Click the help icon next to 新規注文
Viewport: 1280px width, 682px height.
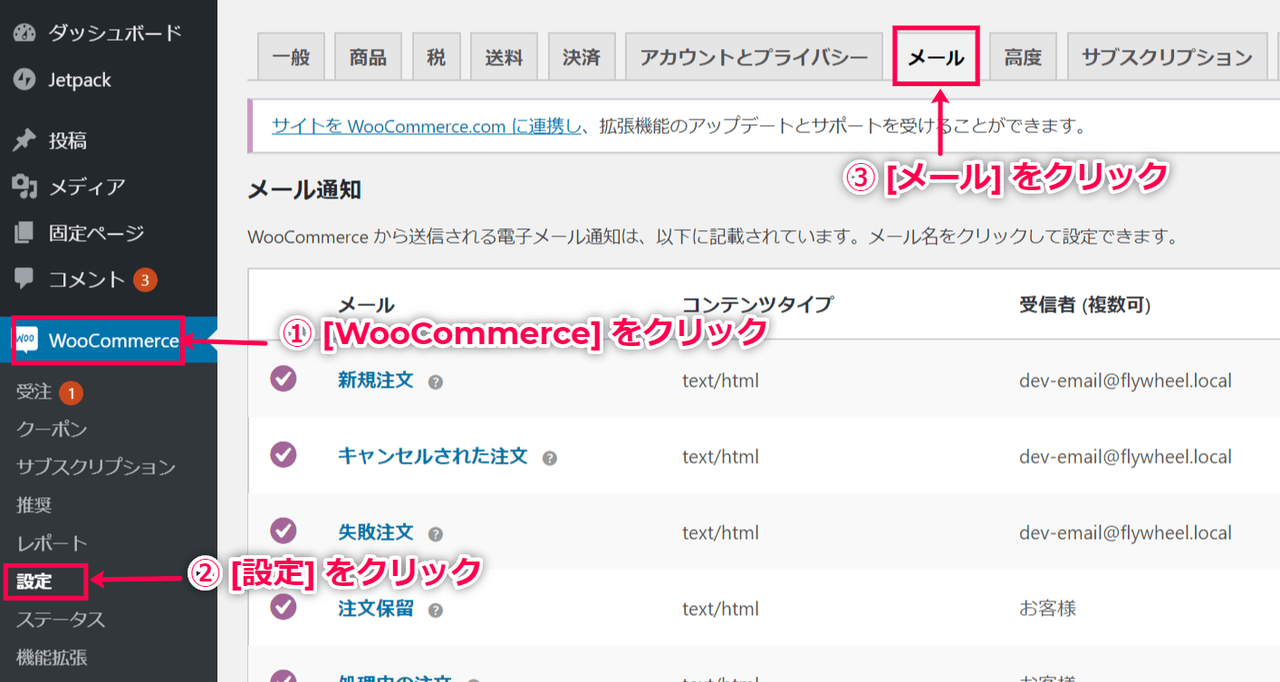[435, 382]
